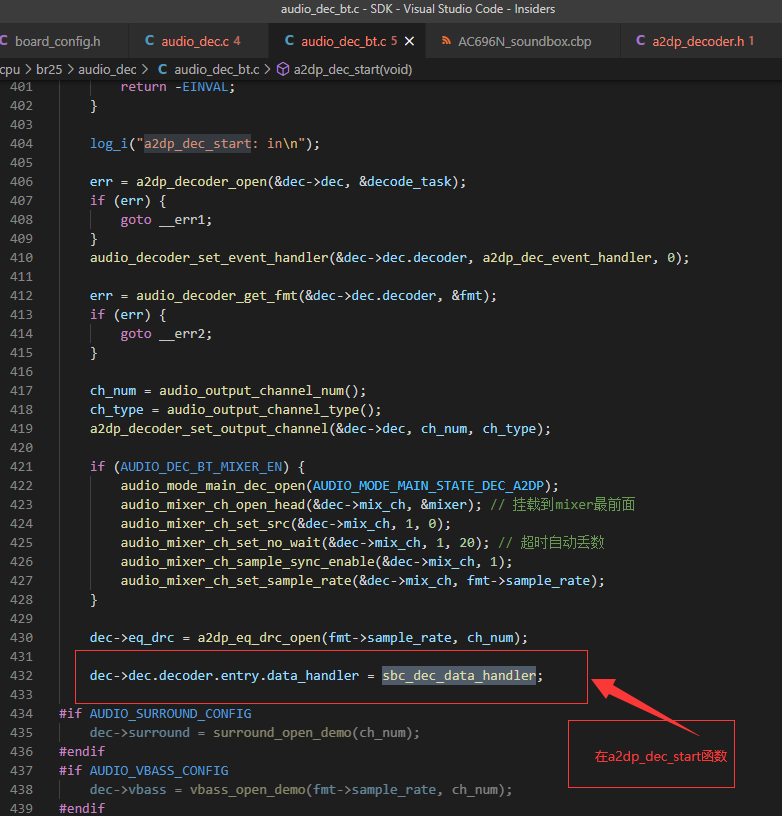Screen dimensions: 782x816
Task: Open the audio_dec_bt.c breadcrumb item
Action: coord(216,69)
